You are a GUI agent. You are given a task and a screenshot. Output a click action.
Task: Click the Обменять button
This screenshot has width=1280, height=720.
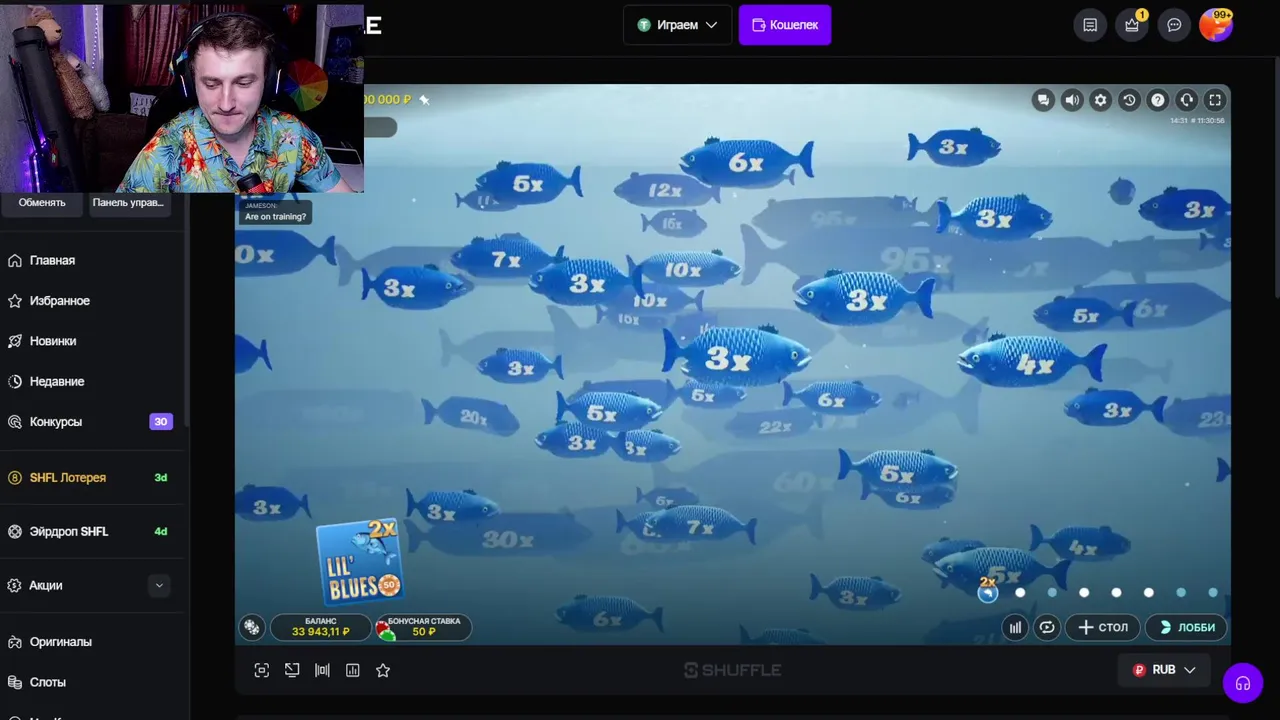[42, 202]
